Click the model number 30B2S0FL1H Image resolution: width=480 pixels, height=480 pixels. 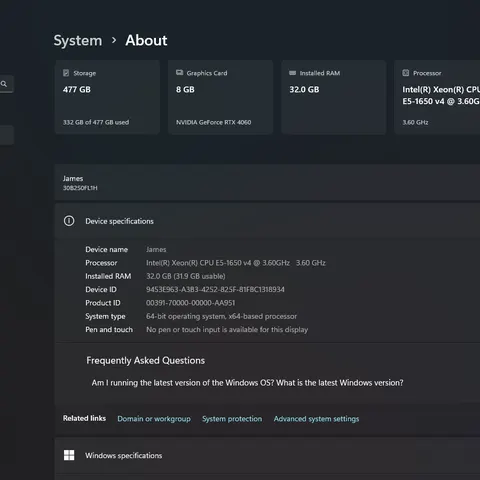[x=80, y=188]
